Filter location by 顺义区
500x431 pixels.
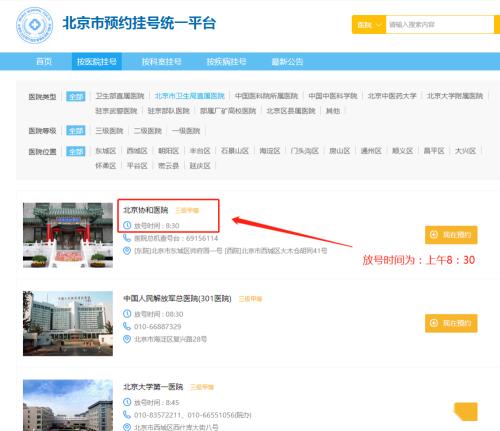click(403, 151)
